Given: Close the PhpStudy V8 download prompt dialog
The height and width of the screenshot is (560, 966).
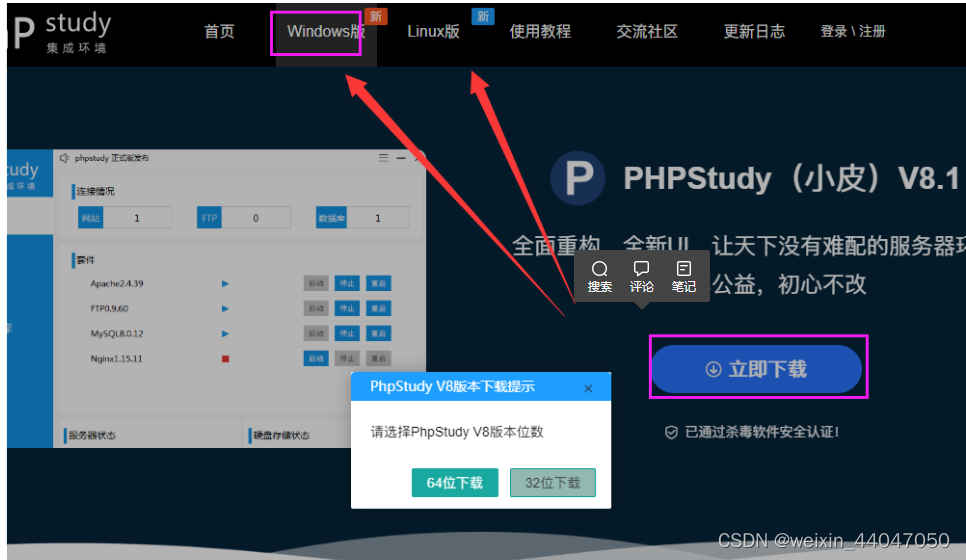Looking at the screenshot, I should click(x=588, y=388).
